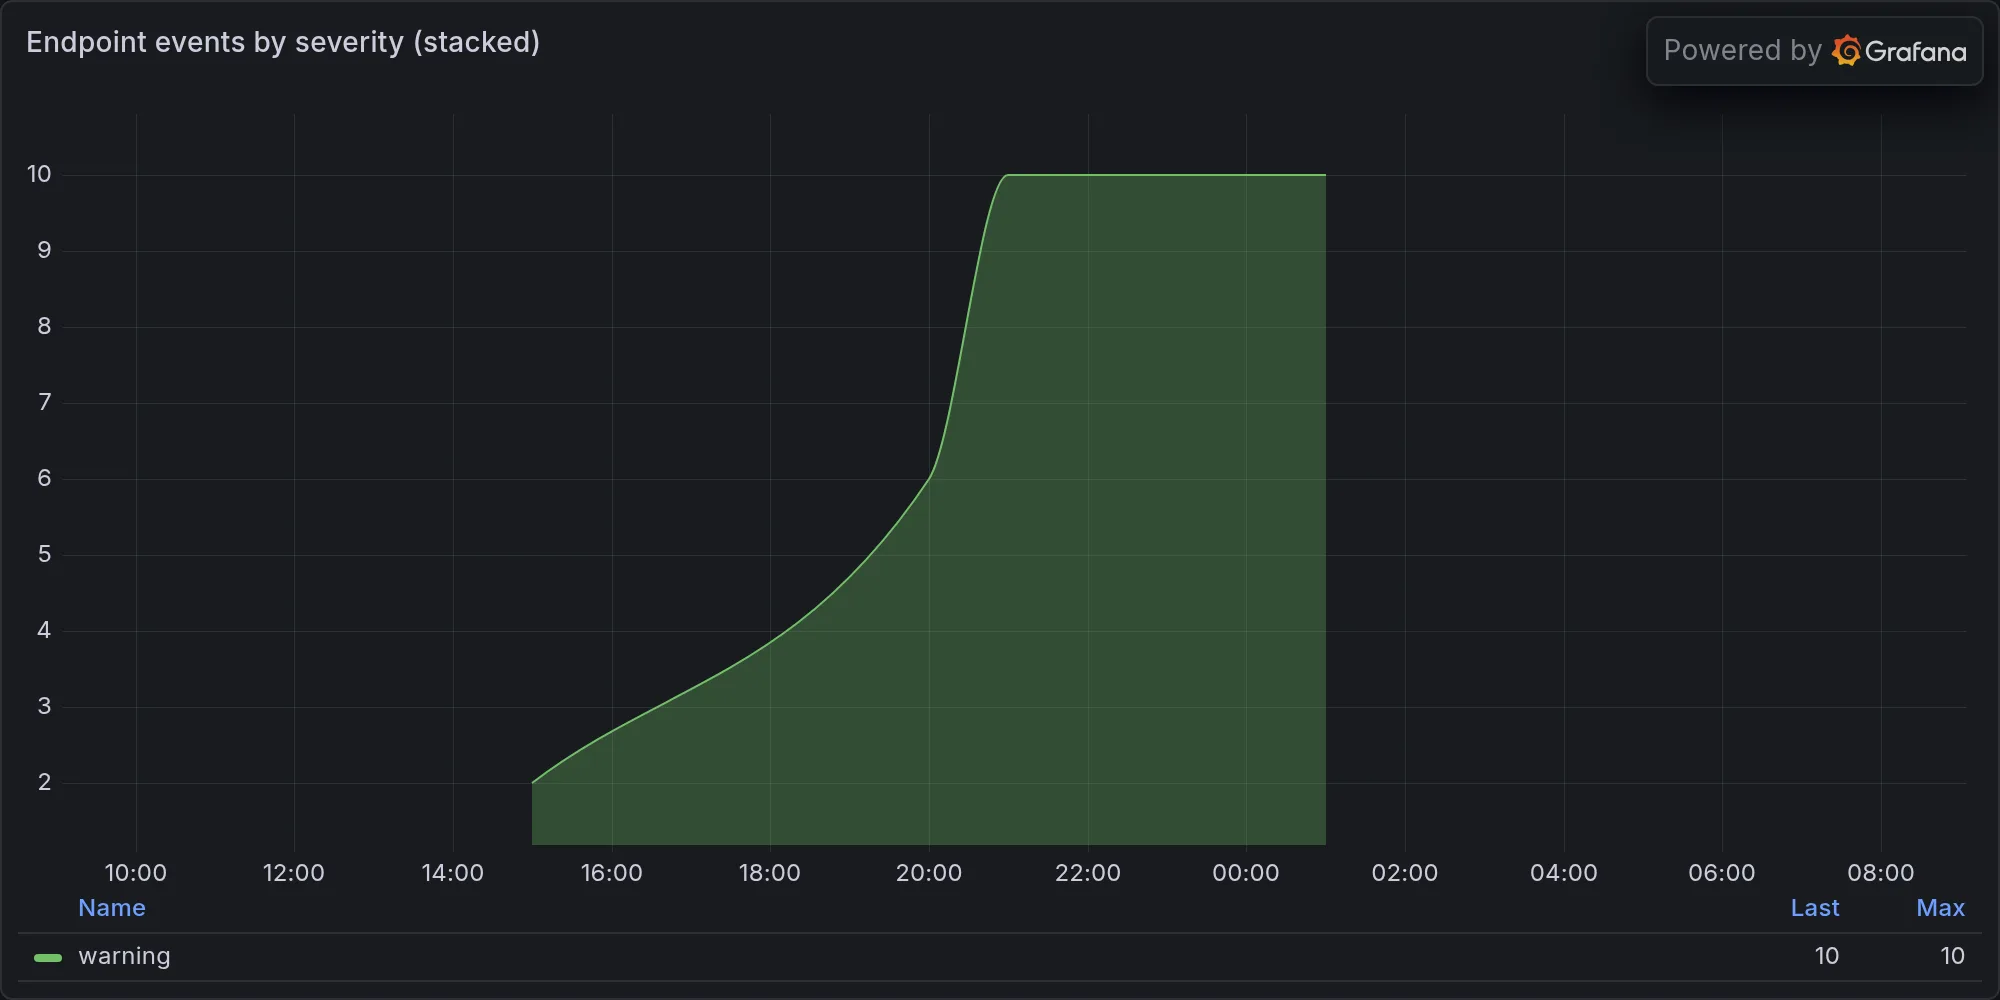Click the 06:00 time axis label

(x=1722, y=873)
